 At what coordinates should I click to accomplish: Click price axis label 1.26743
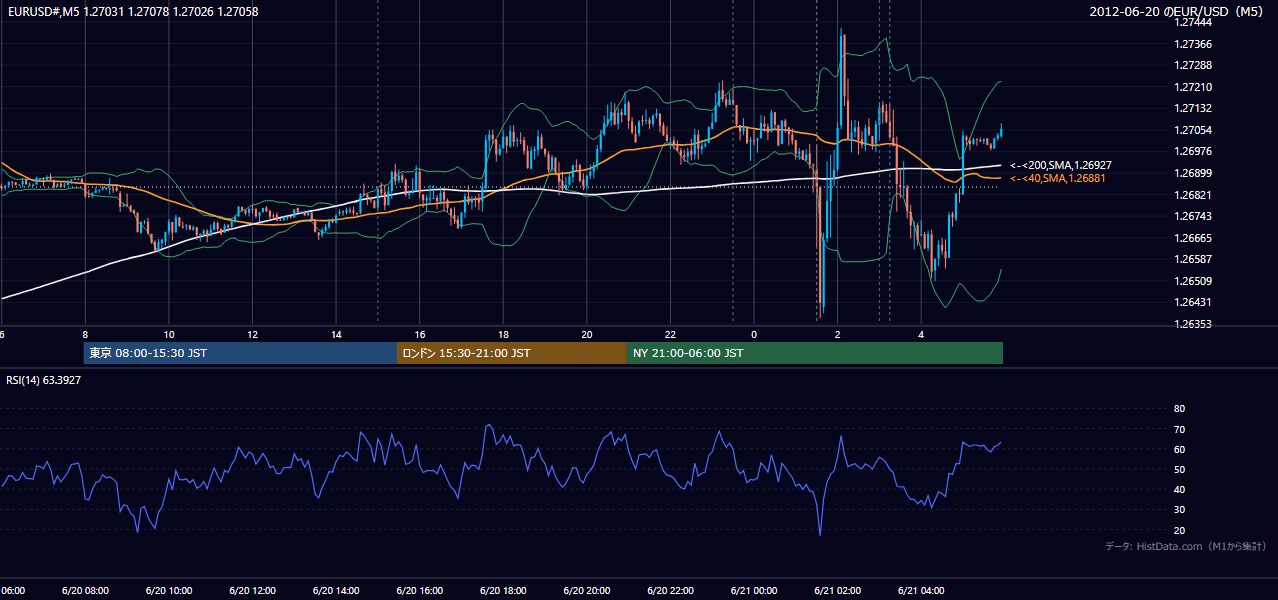pos(1193,216)
